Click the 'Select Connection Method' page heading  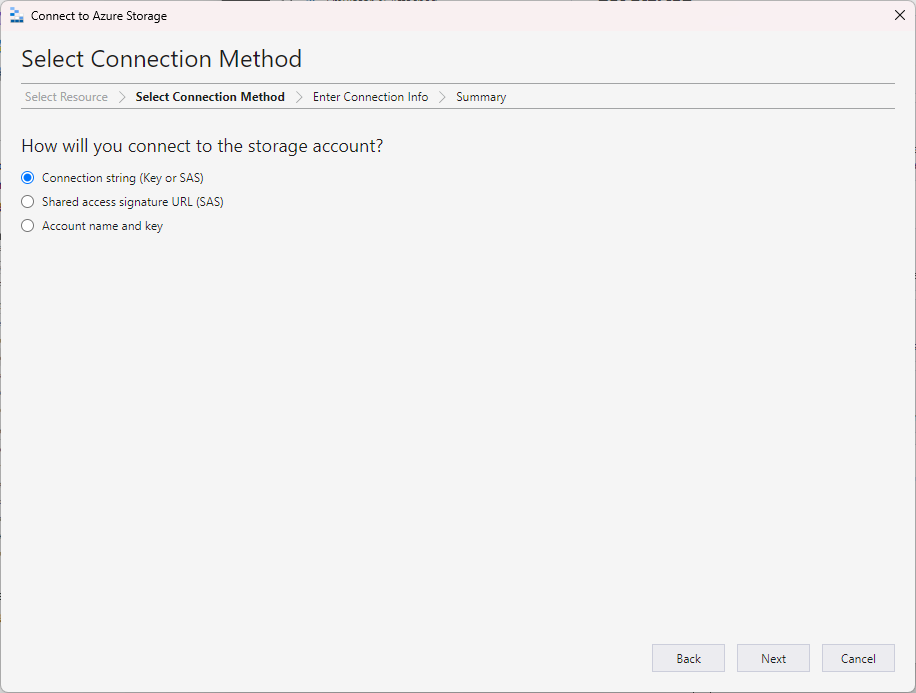[162, 59]
